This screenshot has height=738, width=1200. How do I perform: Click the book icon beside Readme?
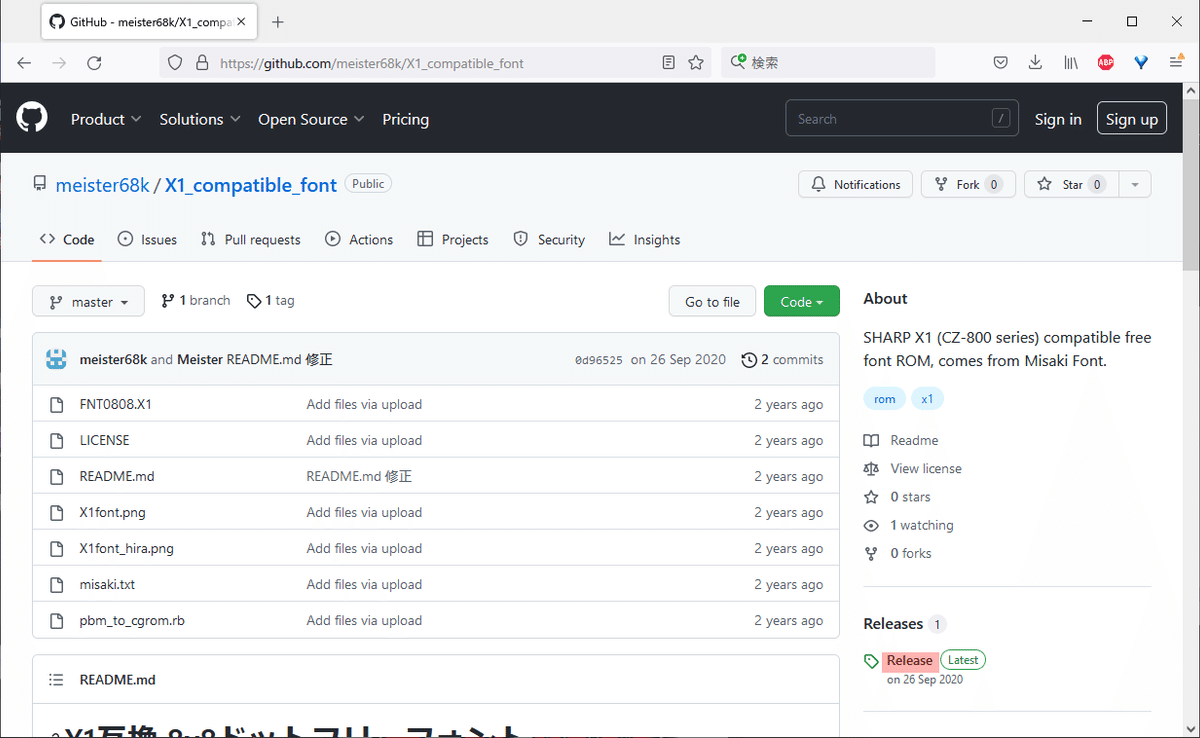[871, 440]
